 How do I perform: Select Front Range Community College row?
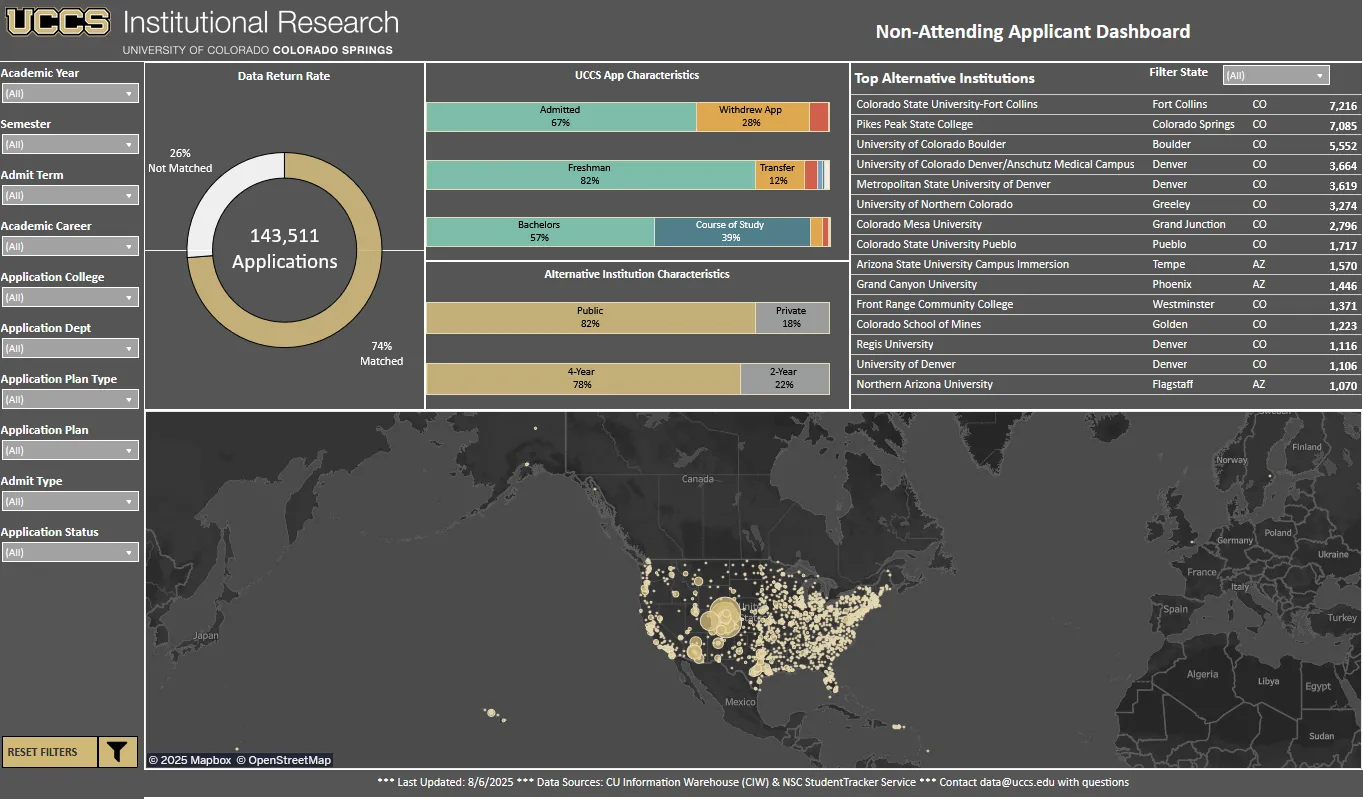pos(1106,305)
